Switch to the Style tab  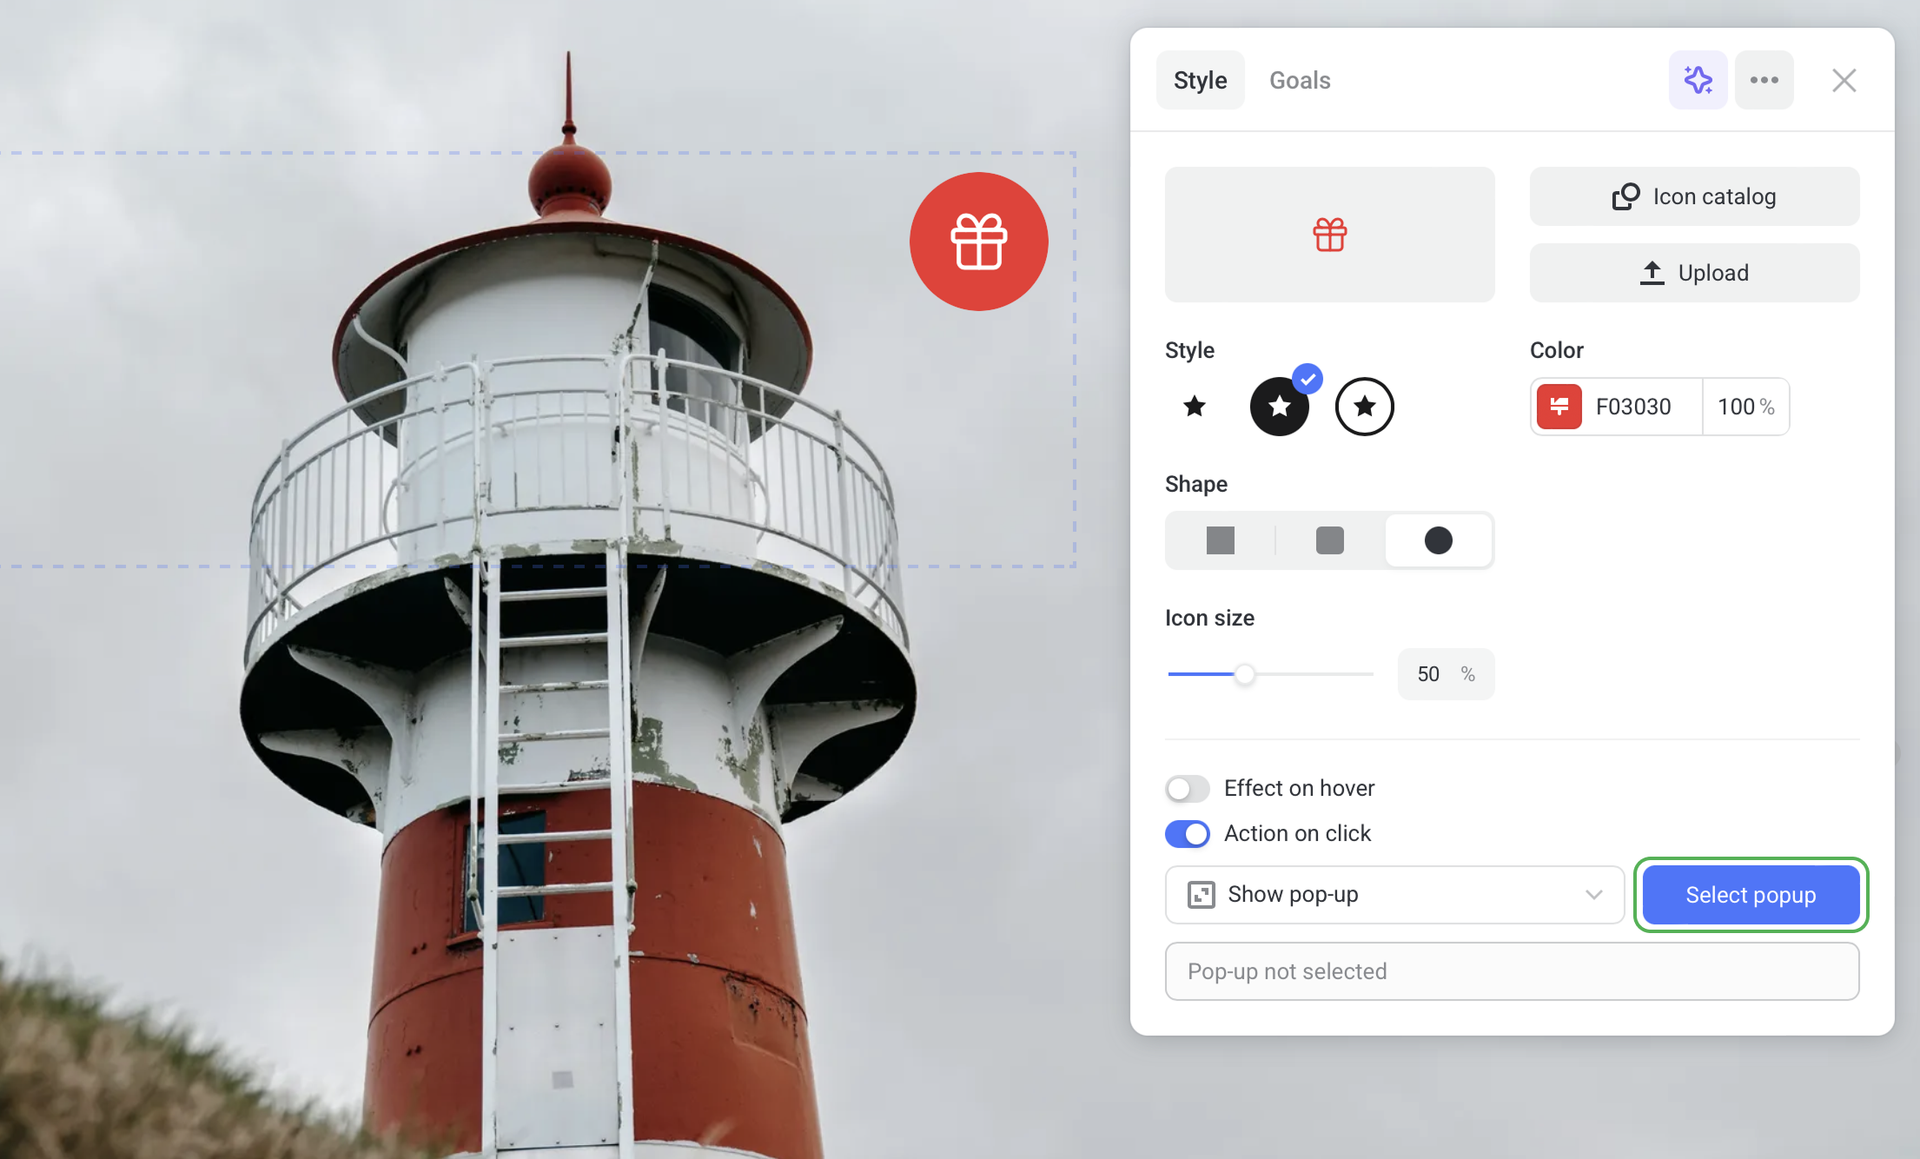pos(1199,80)
